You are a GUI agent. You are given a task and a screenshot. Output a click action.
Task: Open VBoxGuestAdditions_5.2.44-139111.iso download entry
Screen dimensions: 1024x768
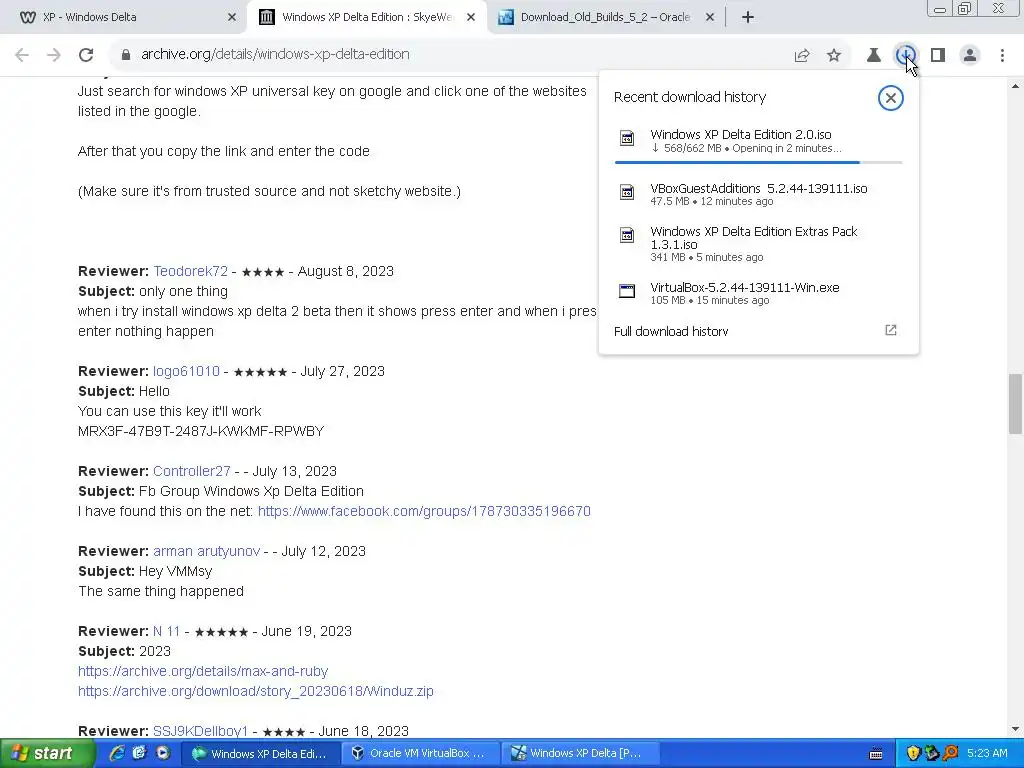pos(758,195)
